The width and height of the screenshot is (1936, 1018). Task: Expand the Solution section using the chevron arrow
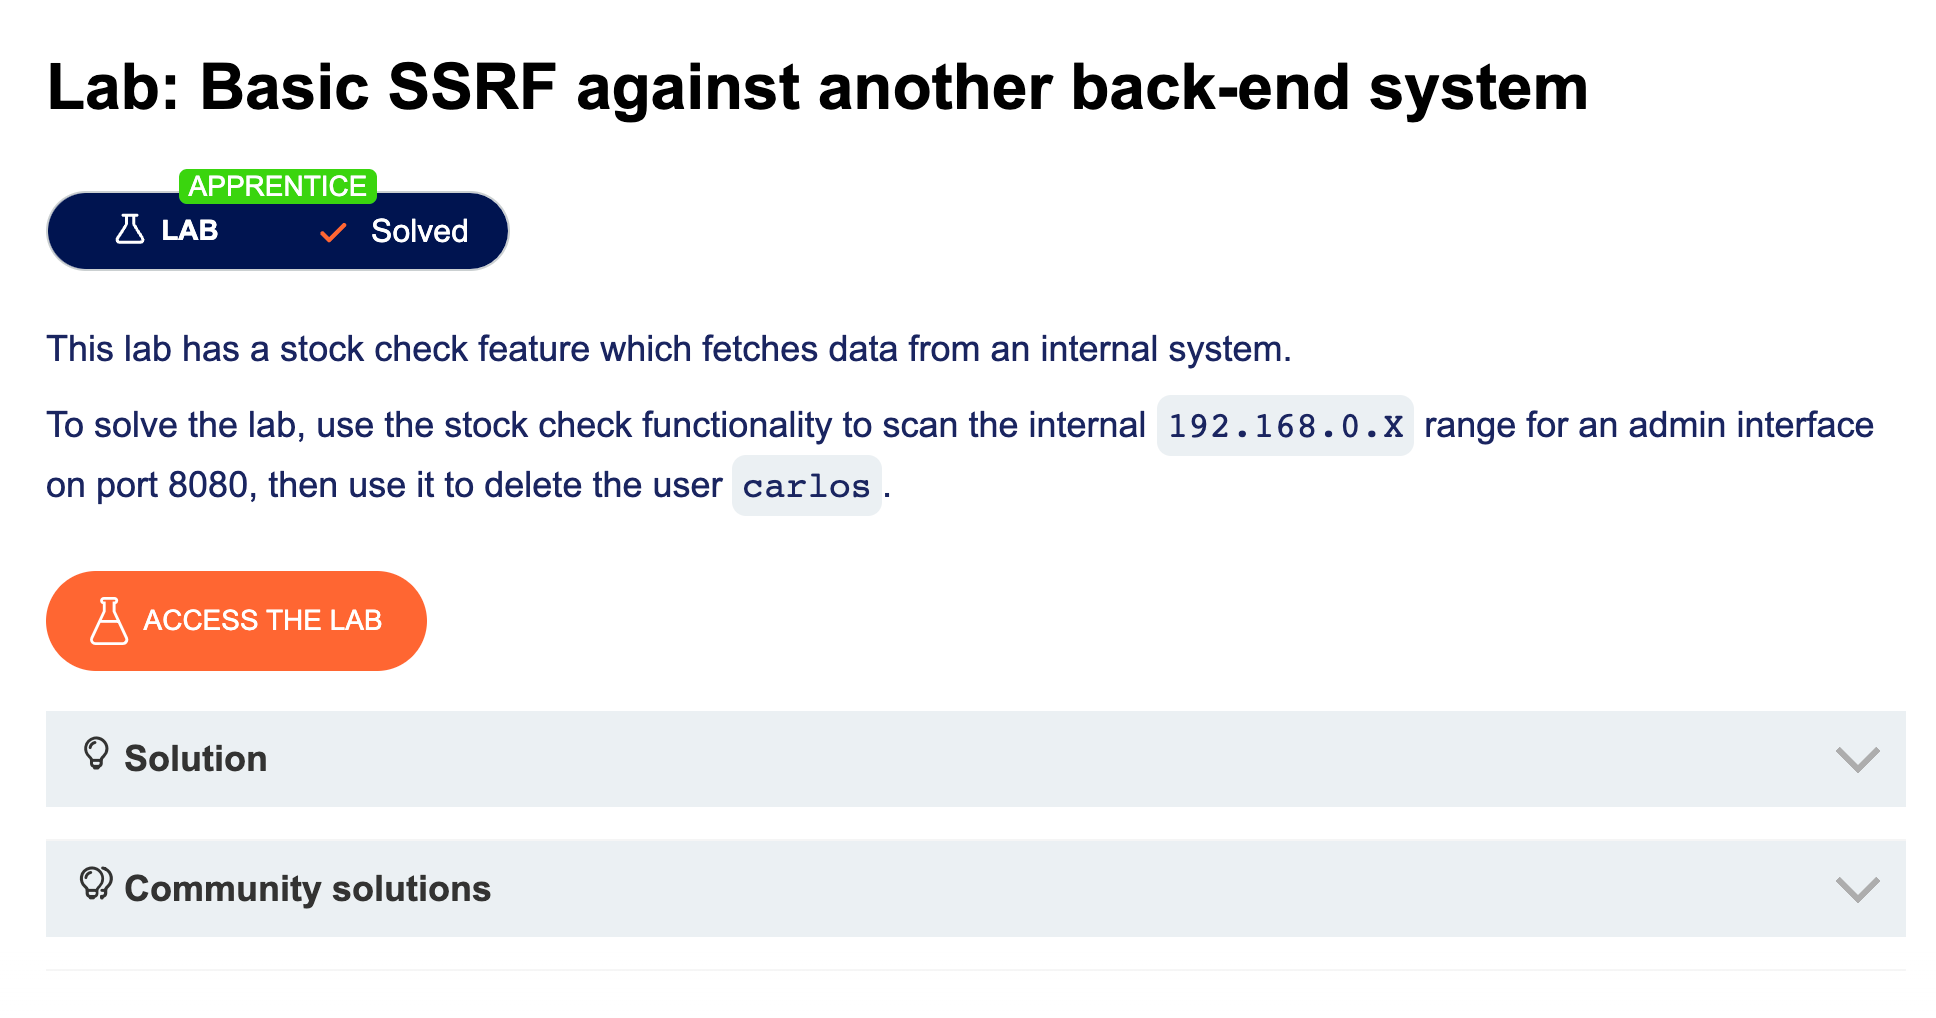tap(1857, 759)
